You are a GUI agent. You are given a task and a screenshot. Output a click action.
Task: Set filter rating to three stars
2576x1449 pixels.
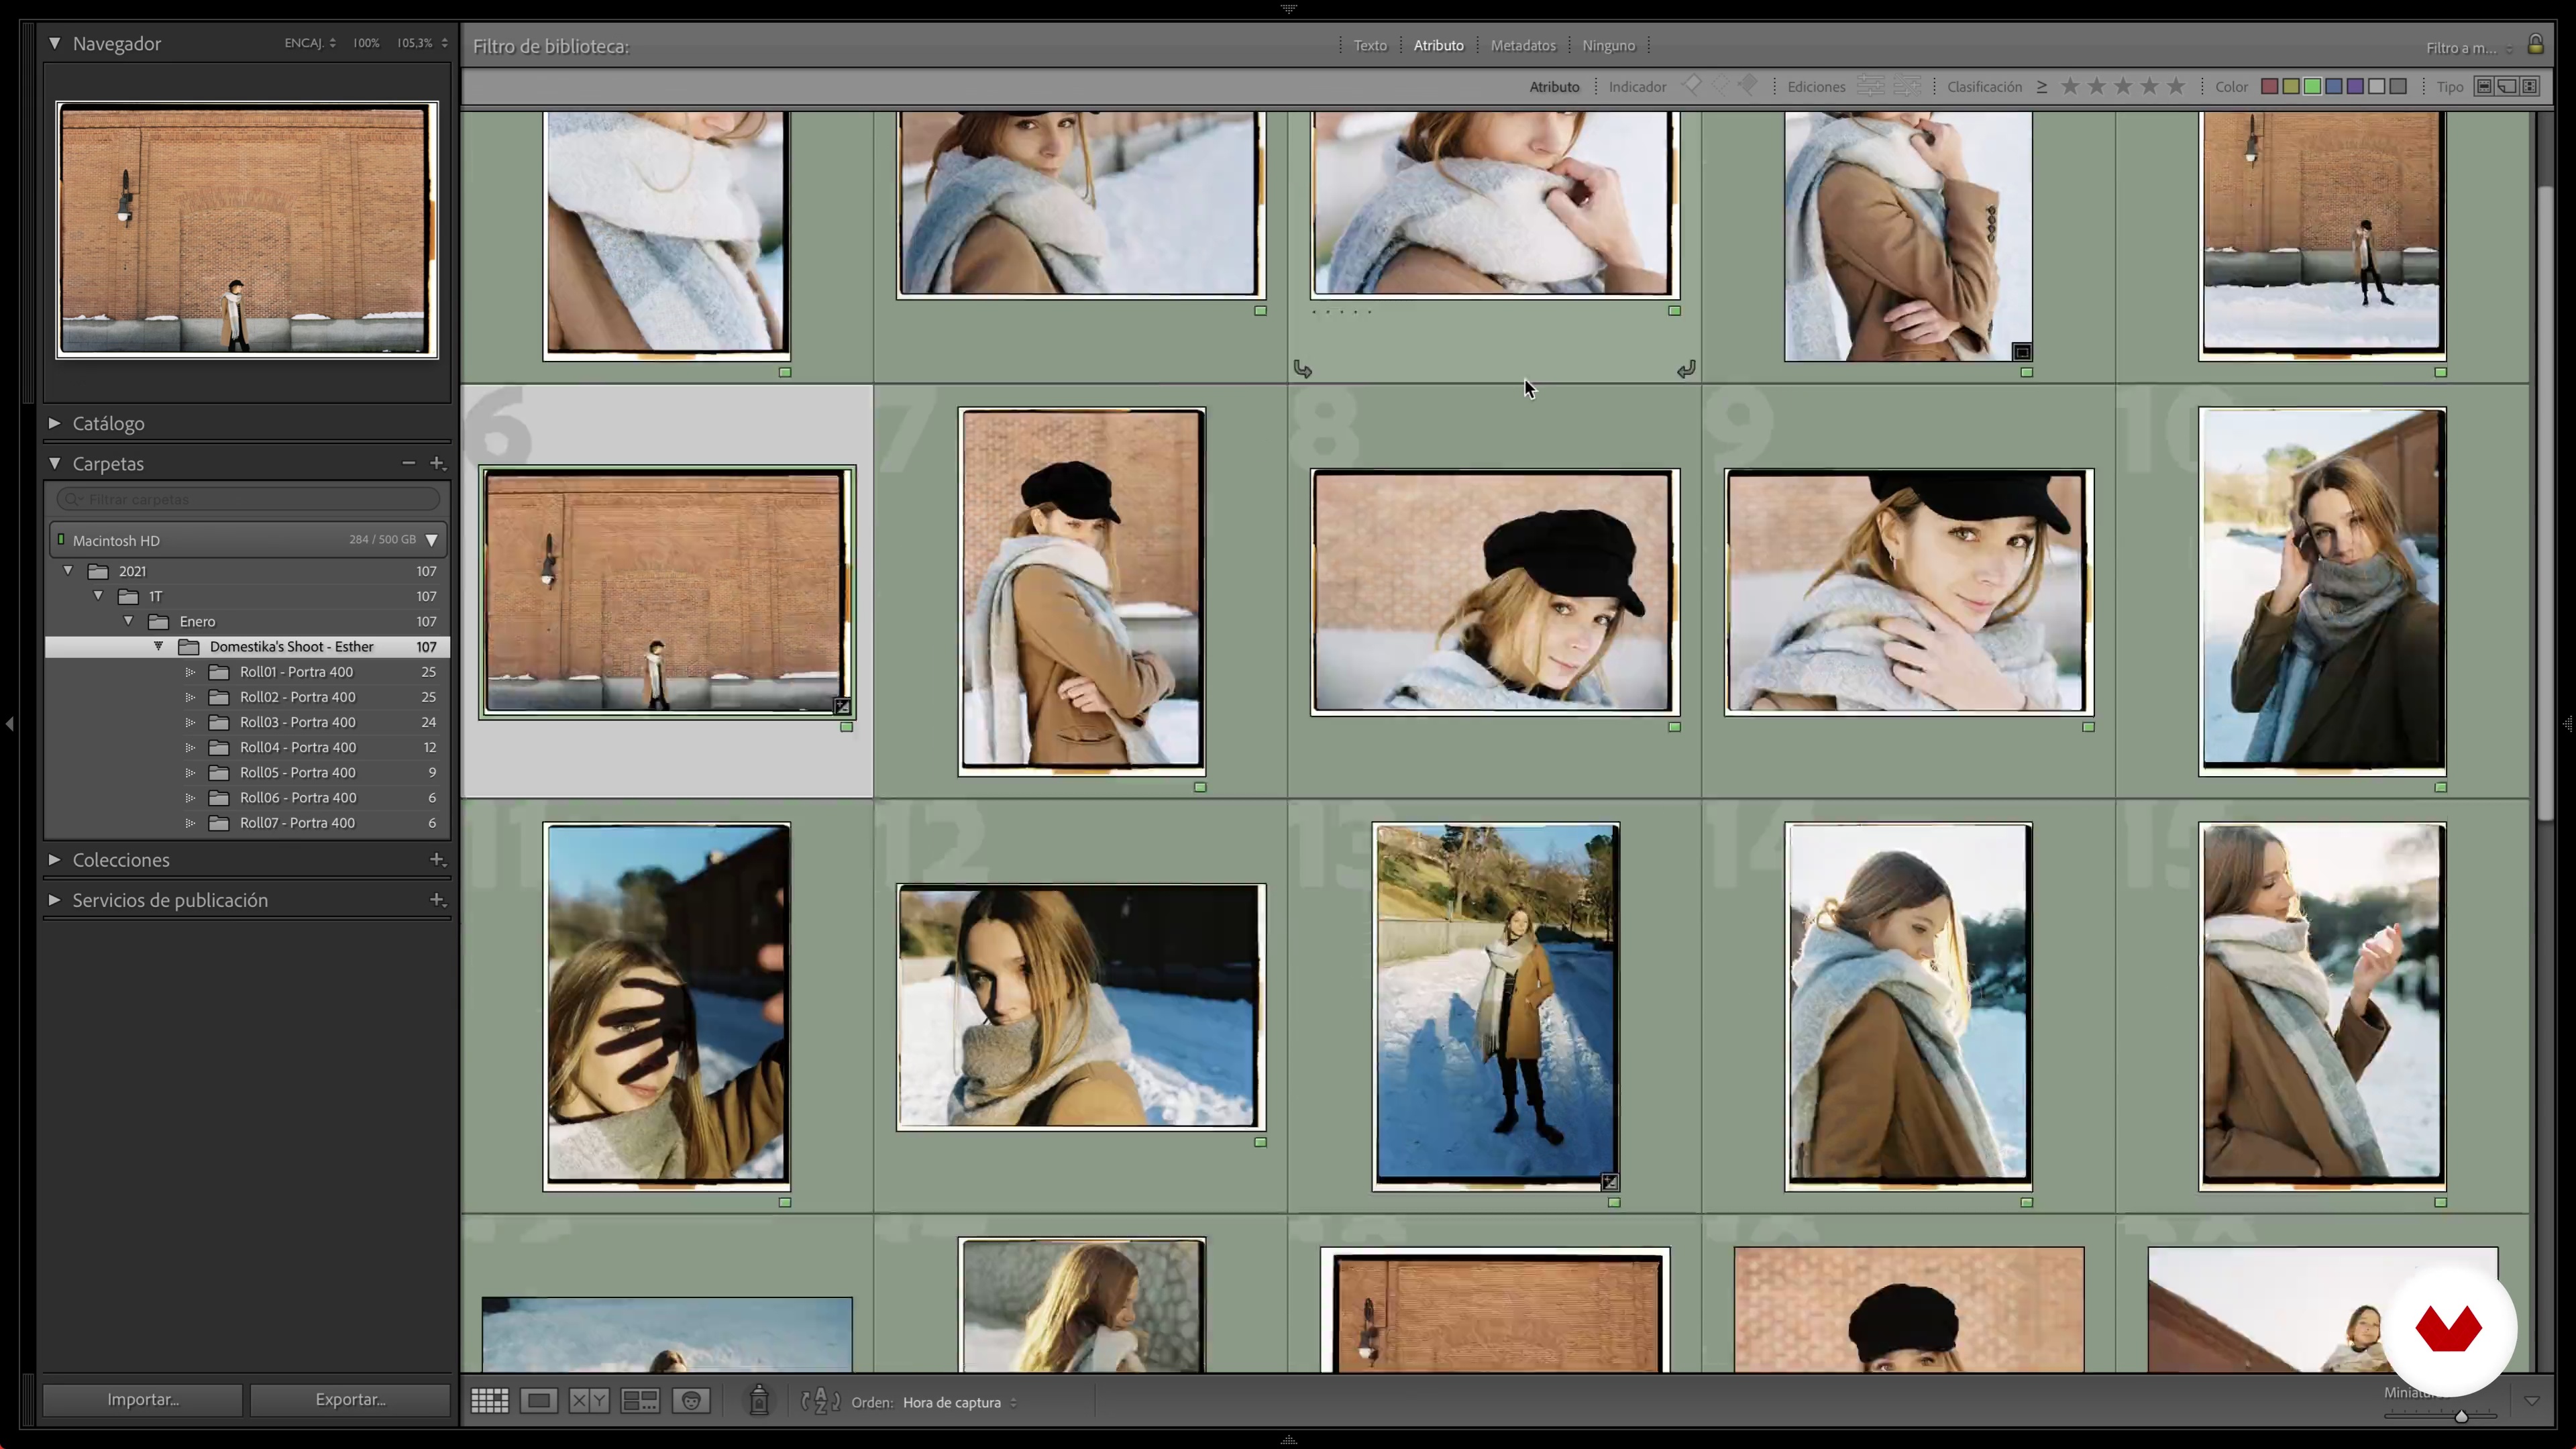[2123, 86]
